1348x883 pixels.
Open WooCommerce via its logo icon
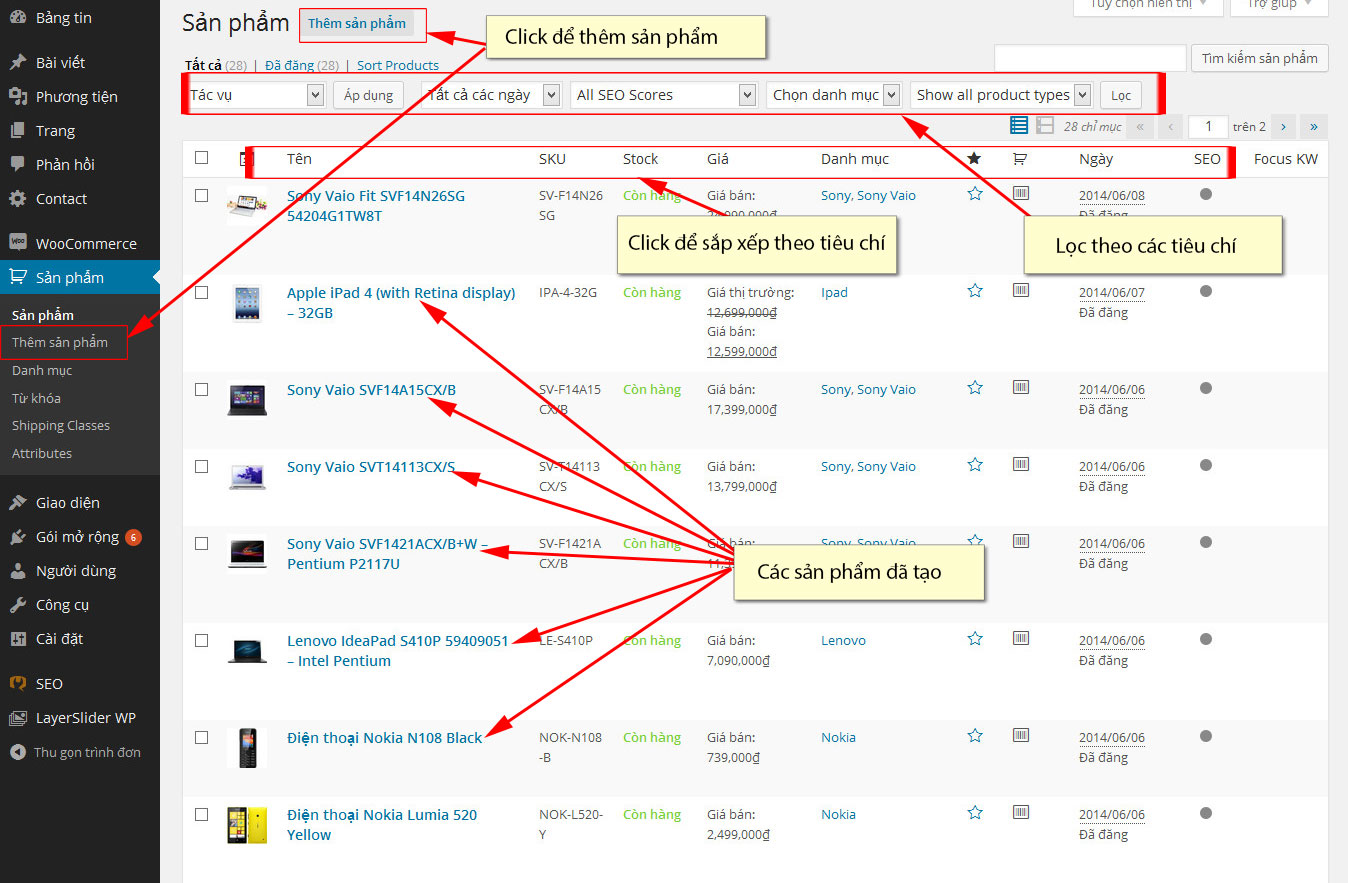(18, 243)
